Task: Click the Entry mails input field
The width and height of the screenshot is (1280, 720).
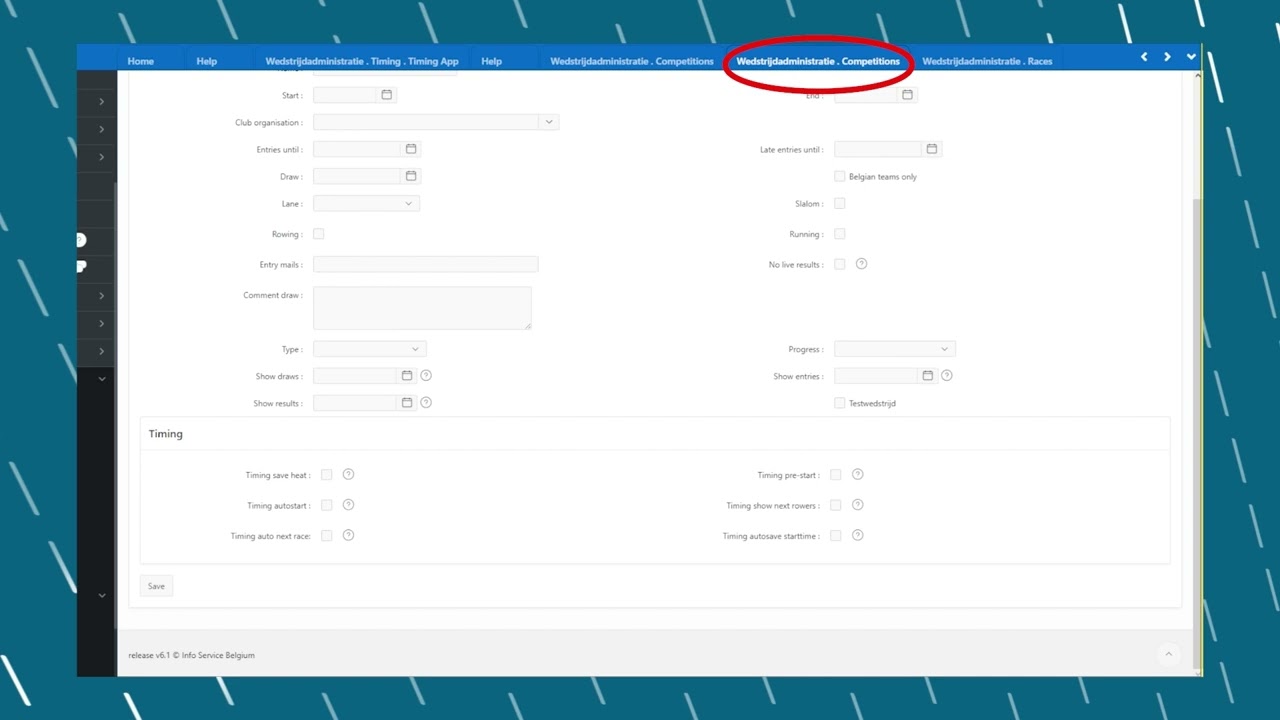Action: coord(425,264)
